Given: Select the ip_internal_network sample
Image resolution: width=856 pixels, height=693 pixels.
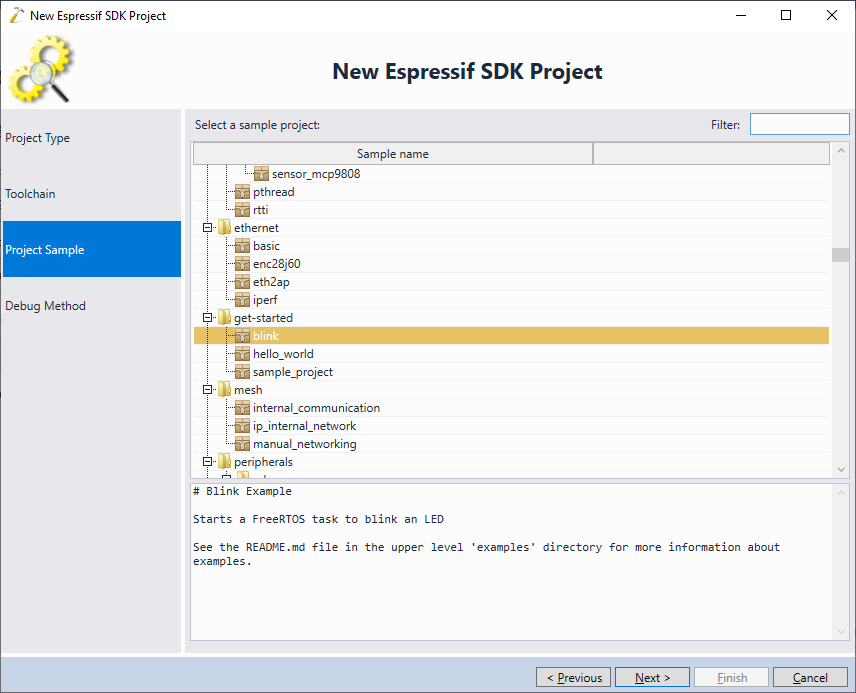Looking at the screenshot, I should point(304,427).
